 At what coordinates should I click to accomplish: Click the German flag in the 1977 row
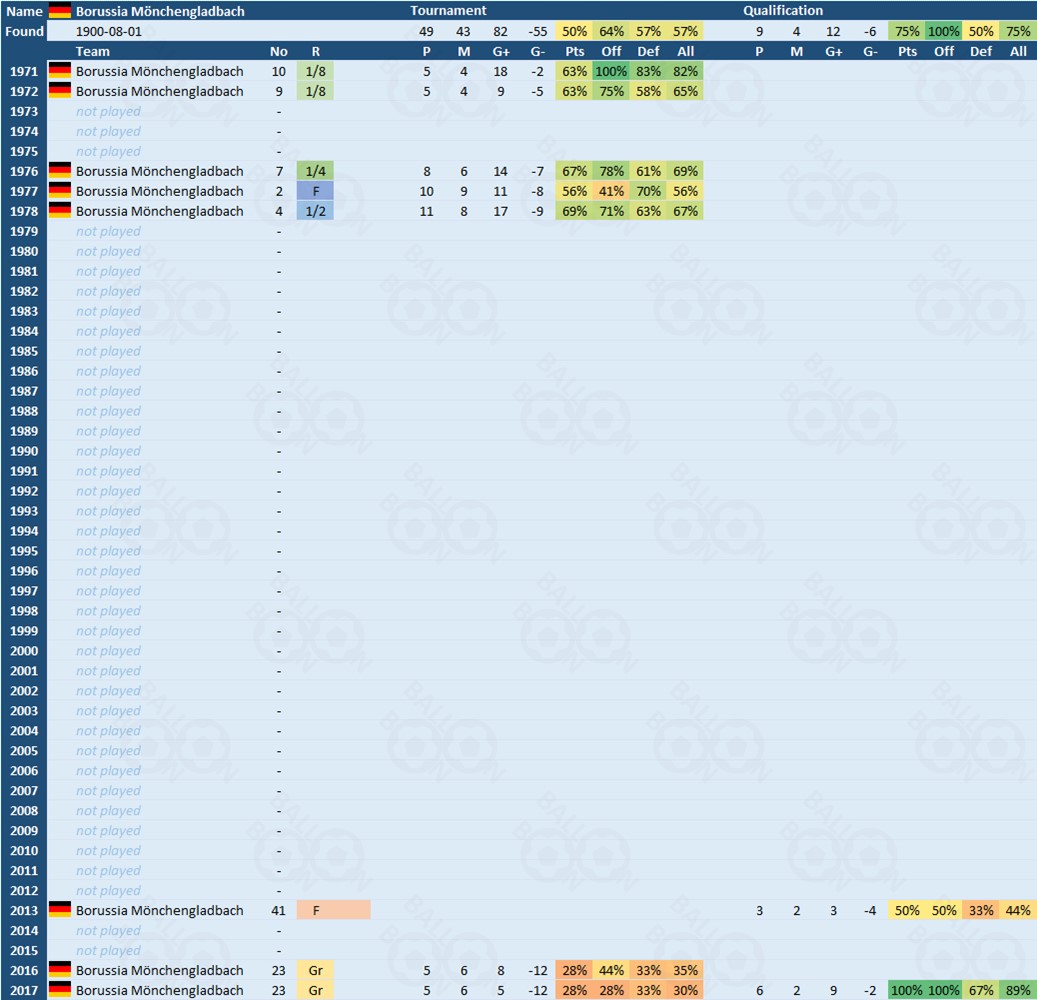pyautogui.click(x=60, y=191)
